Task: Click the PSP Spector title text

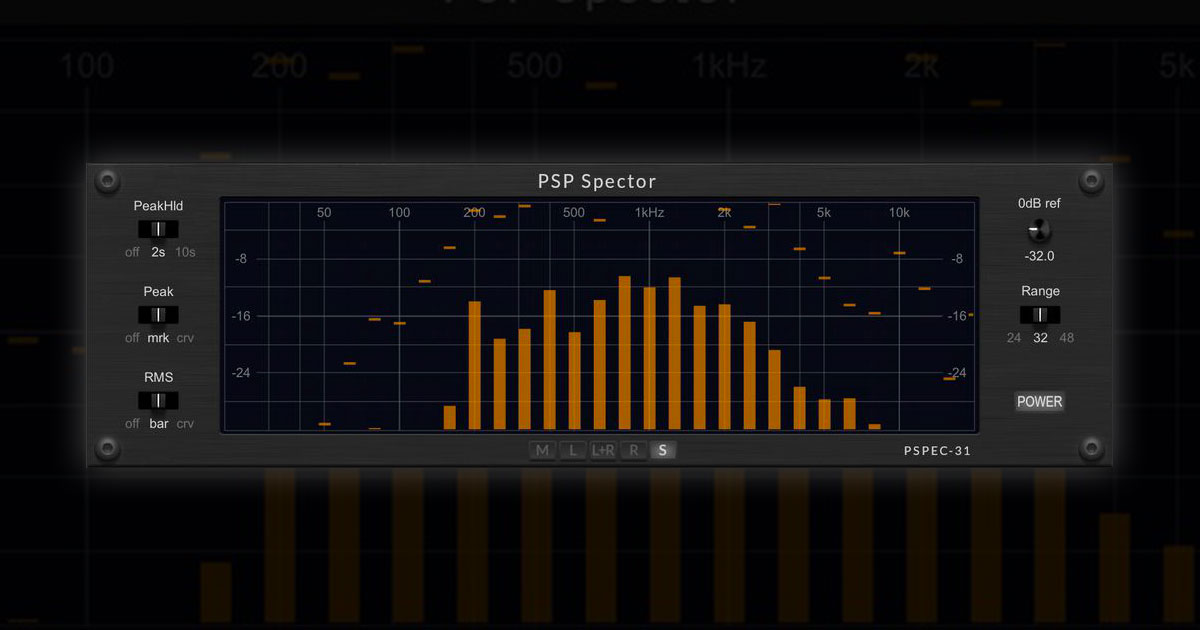Action: pos(595,181)
